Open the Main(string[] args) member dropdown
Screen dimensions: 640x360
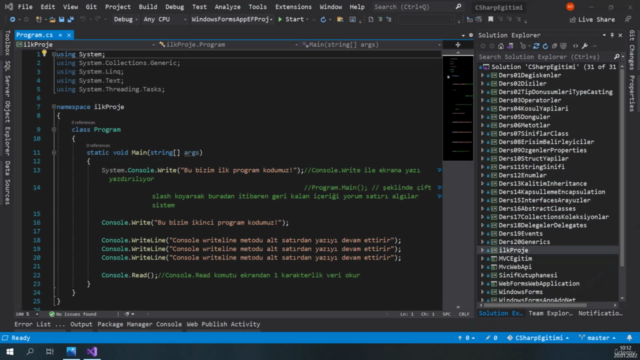pos(371,44)
